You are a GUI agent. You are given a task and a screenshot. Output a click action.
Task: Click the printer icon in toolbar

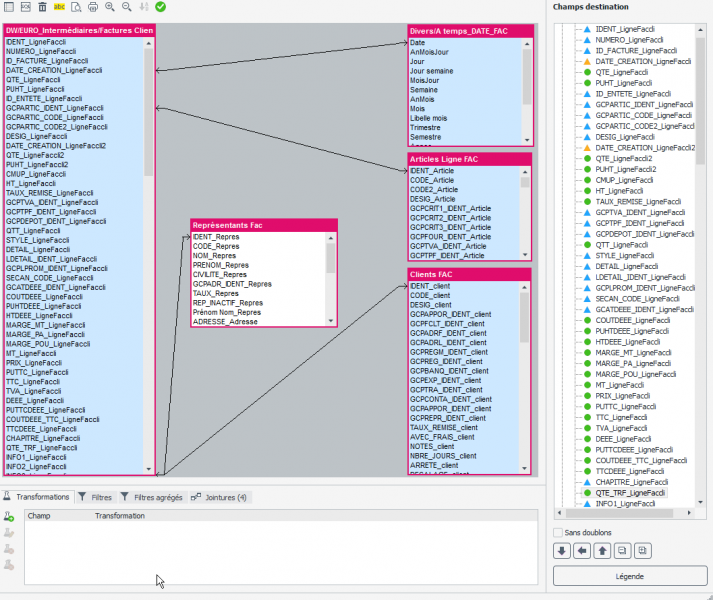point(93,7)
